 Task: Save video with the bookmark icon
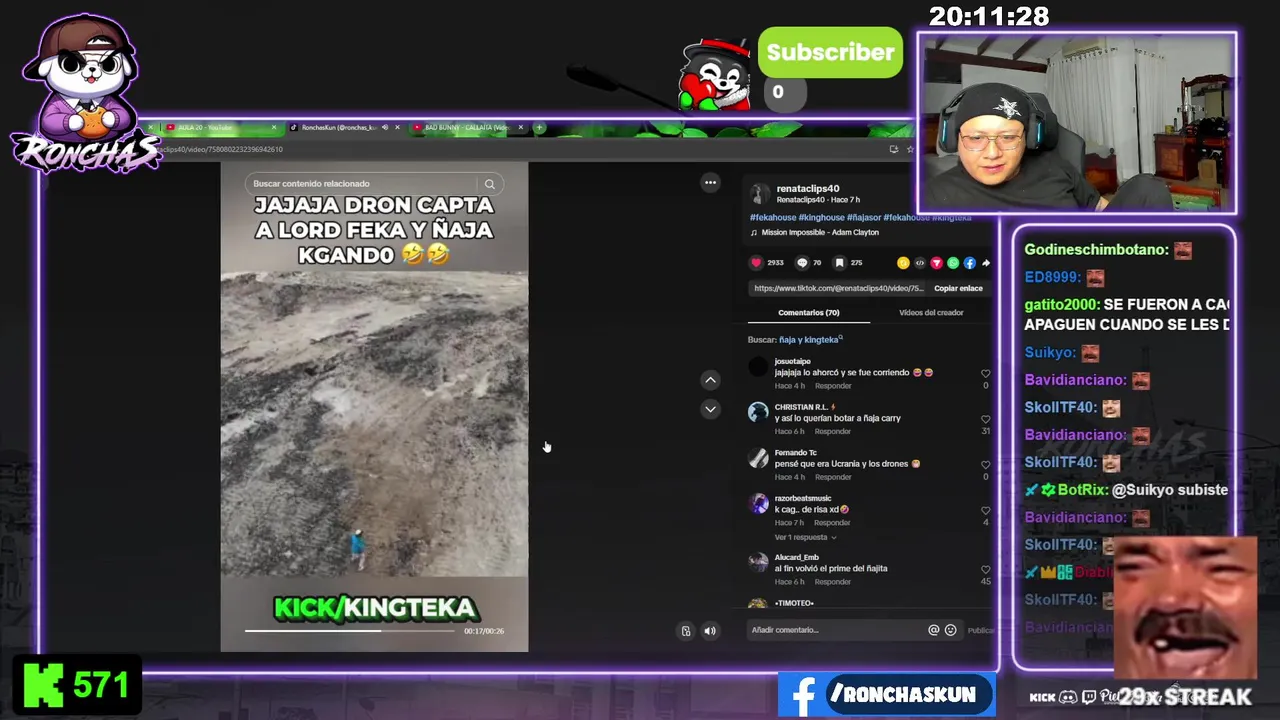(x=839, y=263)
